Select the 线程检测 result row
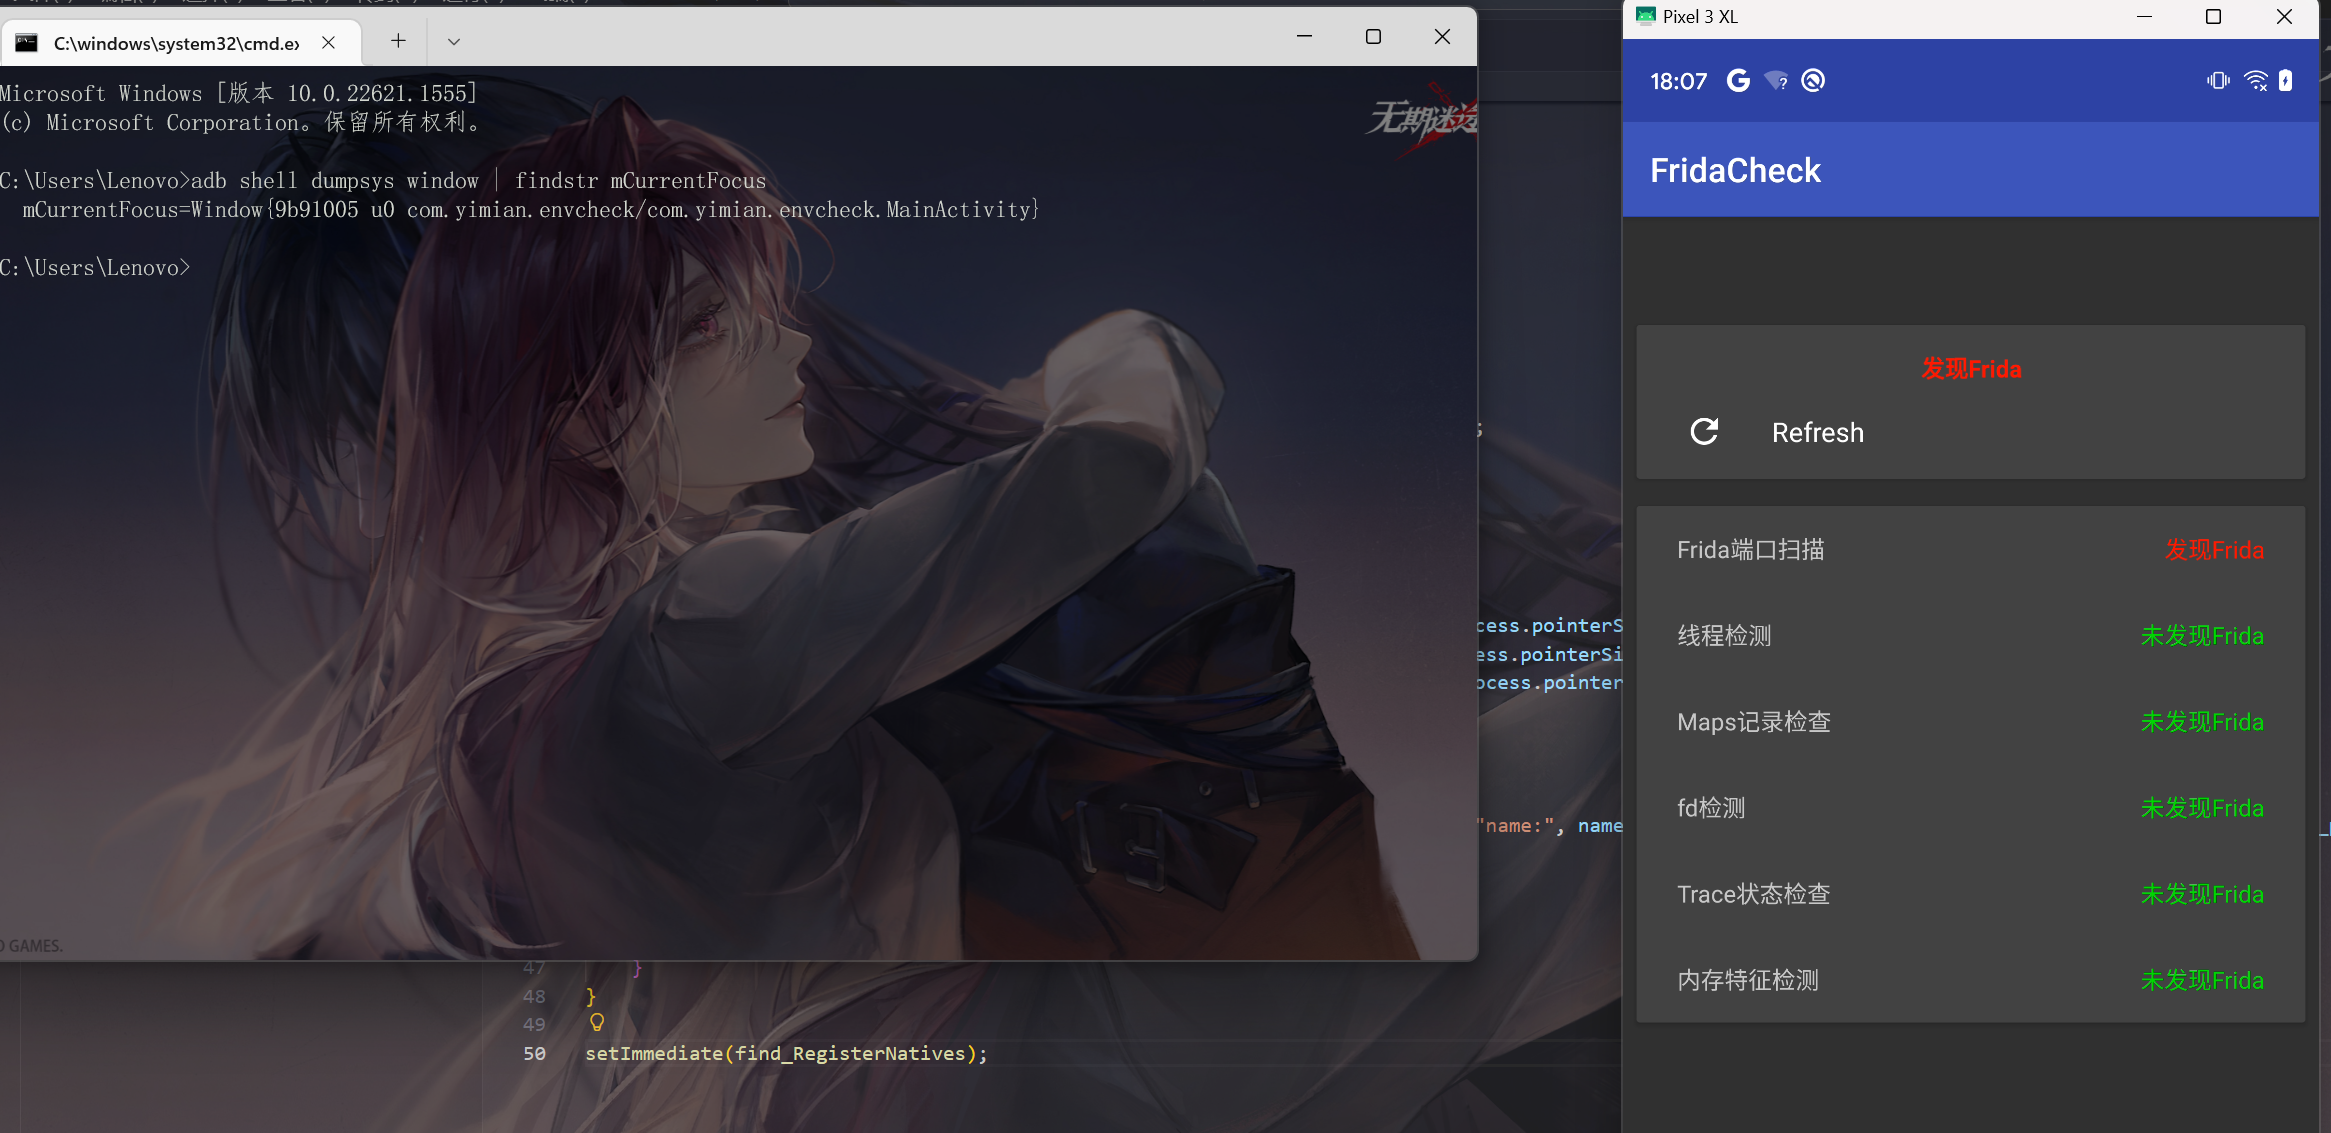The width and height of the screenshot is (2331, 1133). [x=1970, y=636]
